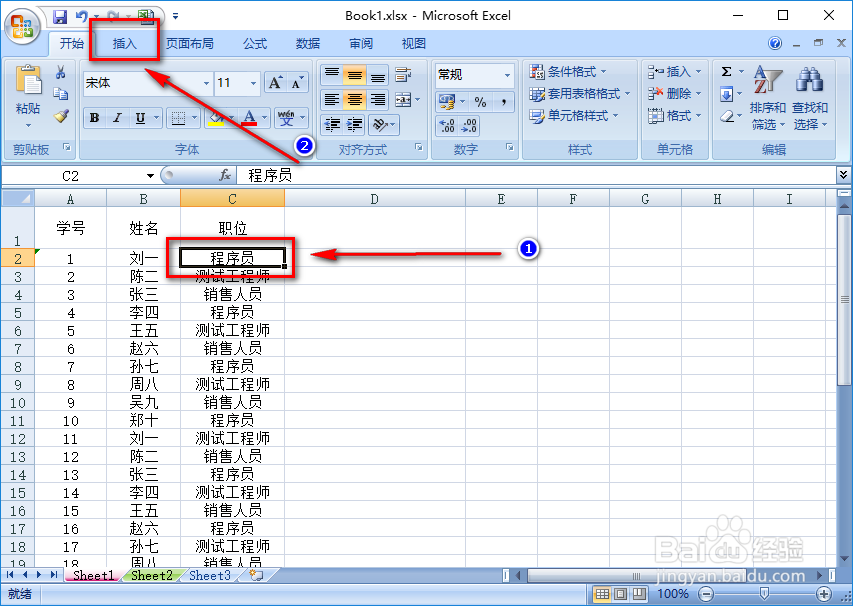Viewport: 853px width, 606px height.
Task: Open Excel Help question mark
Action: click(775, 43)
